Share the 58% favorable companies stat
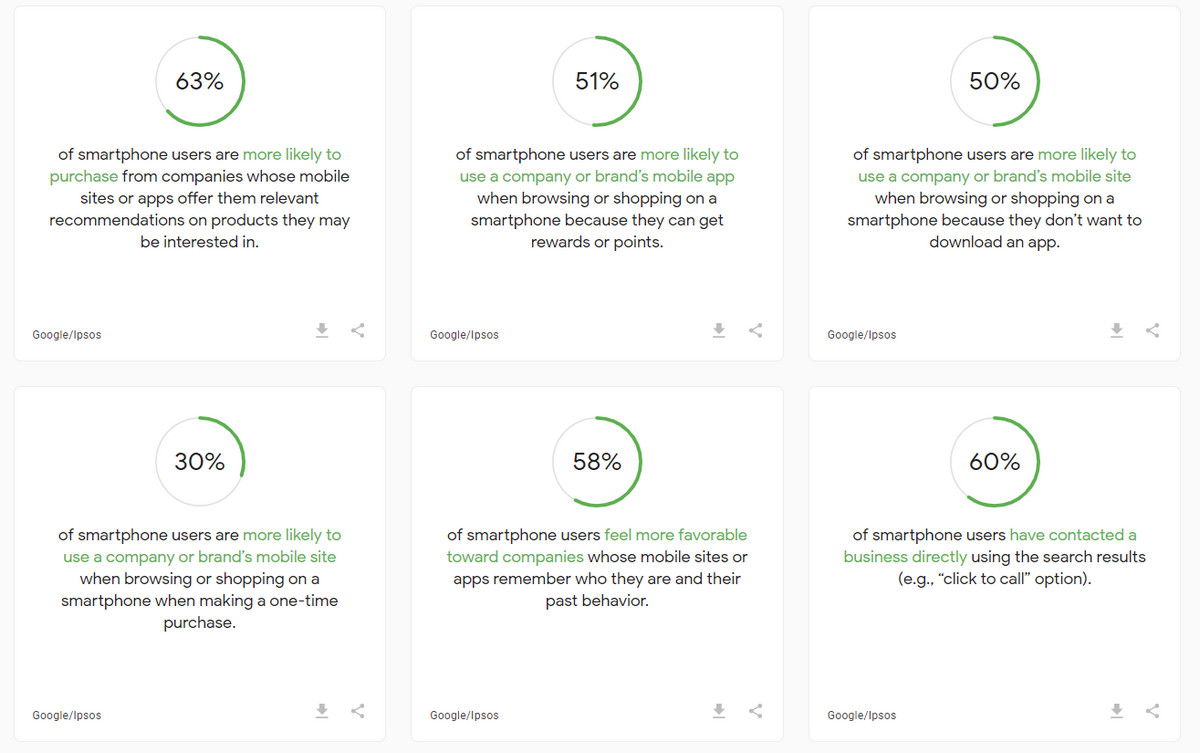The width and height of the screenshot is (1200, 753). tap(756, 711)
